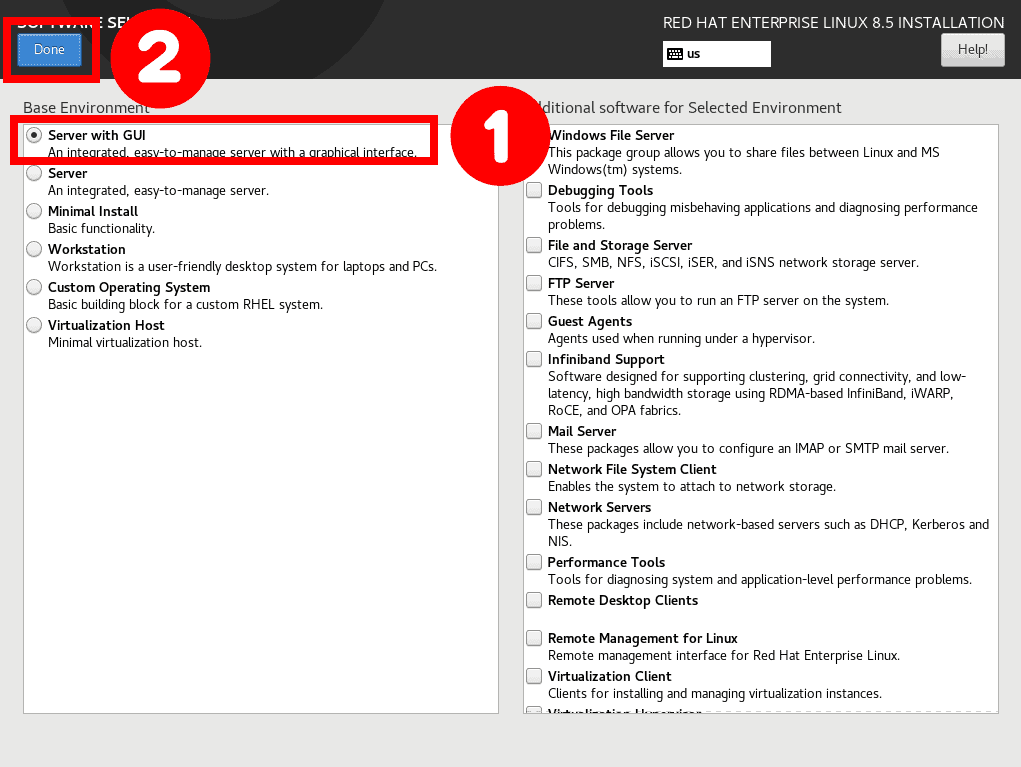Select the Virtualization Host radio button
This screenshot has width=1021, height=767.
click(x=34, y=325)
